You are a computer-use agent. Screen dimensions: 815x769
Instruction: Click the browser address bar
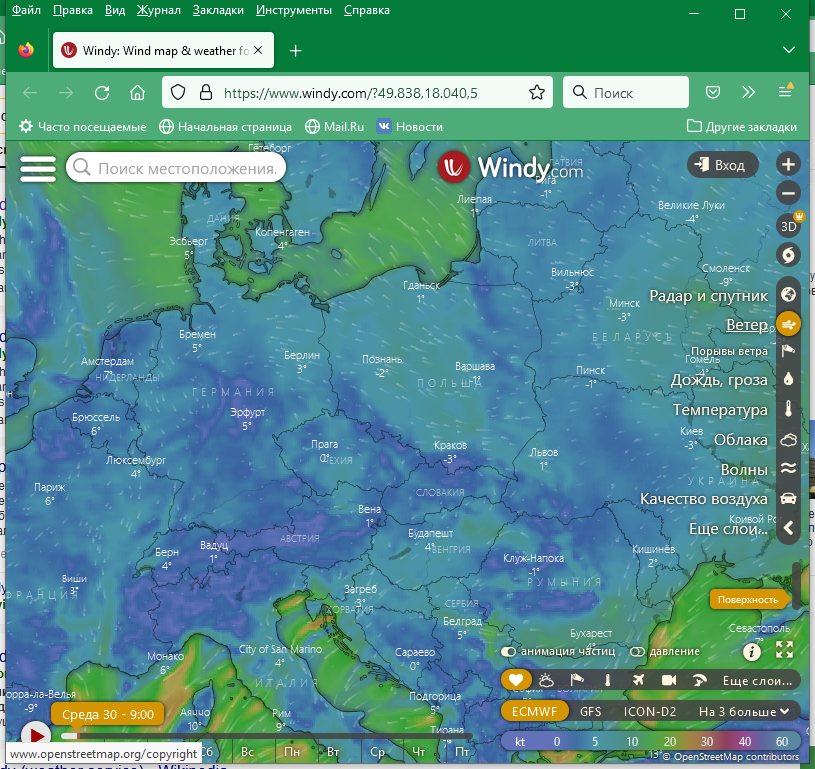(357, 93)
